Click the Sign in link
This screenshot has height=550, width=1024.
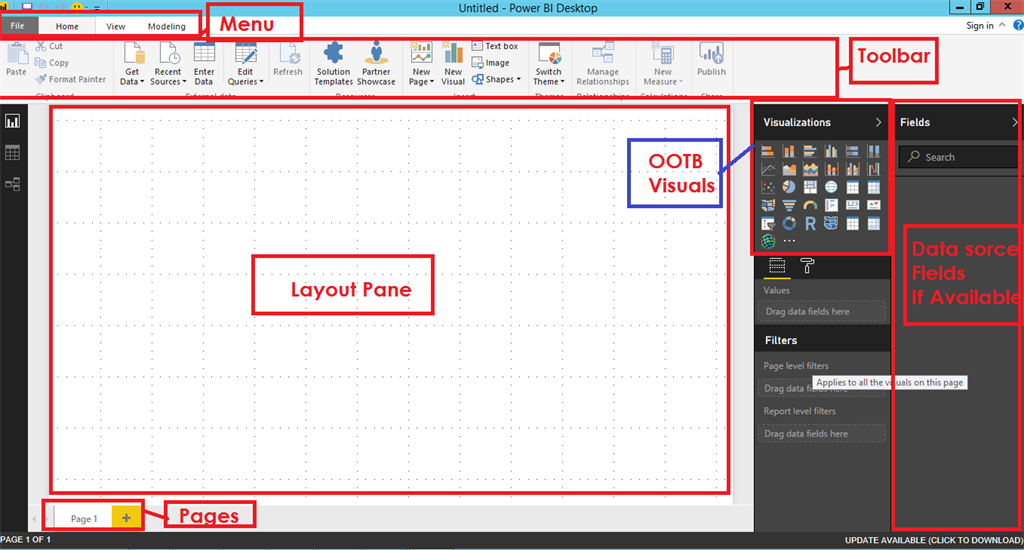pyautogui.click(x=980, y=25)
